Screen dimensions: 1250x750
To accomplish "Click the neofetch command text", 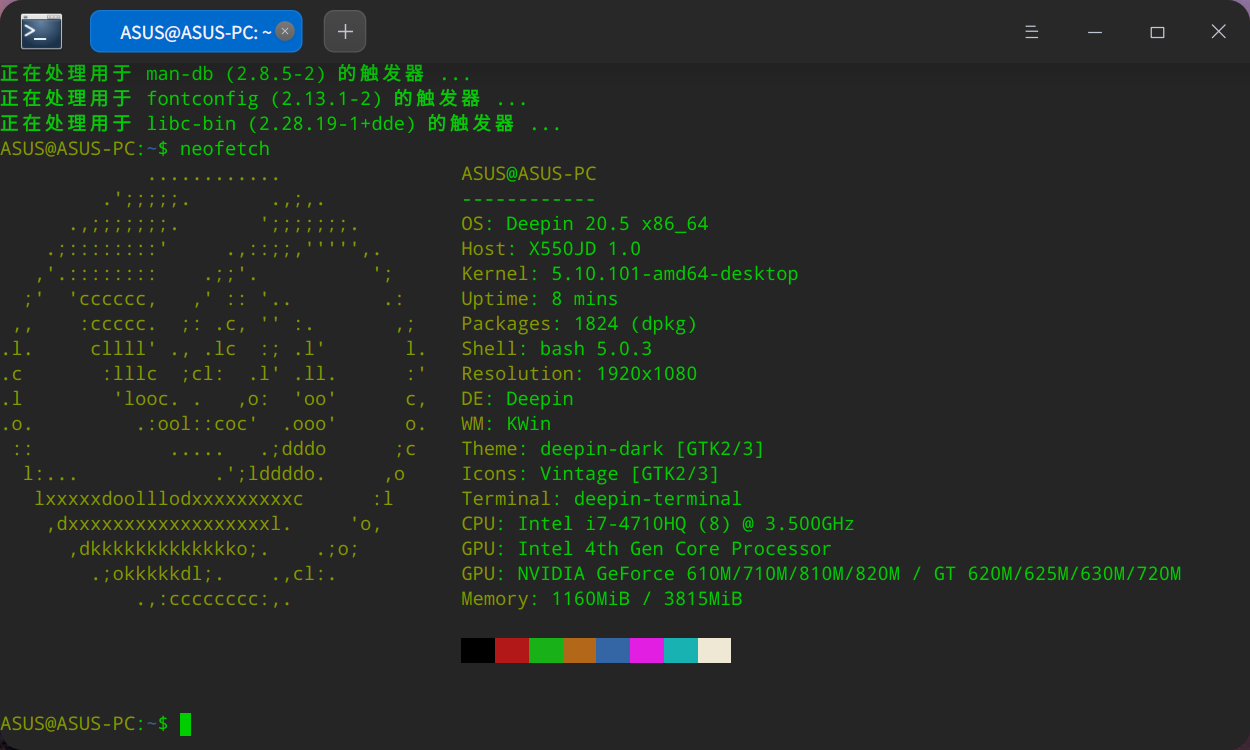I will 225,148.
